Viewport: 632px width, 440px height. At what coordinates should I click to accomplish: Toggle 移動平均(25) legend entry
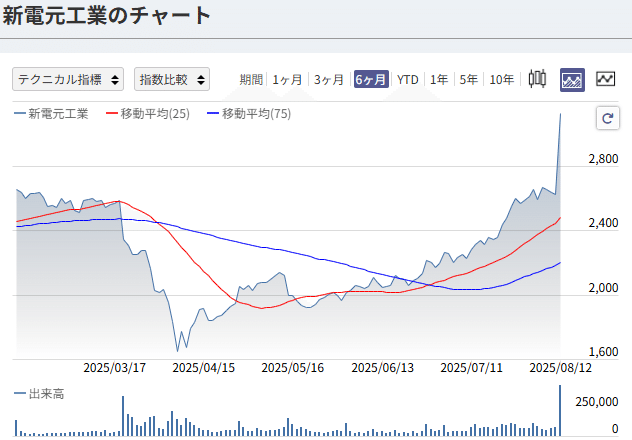point(148,114)
